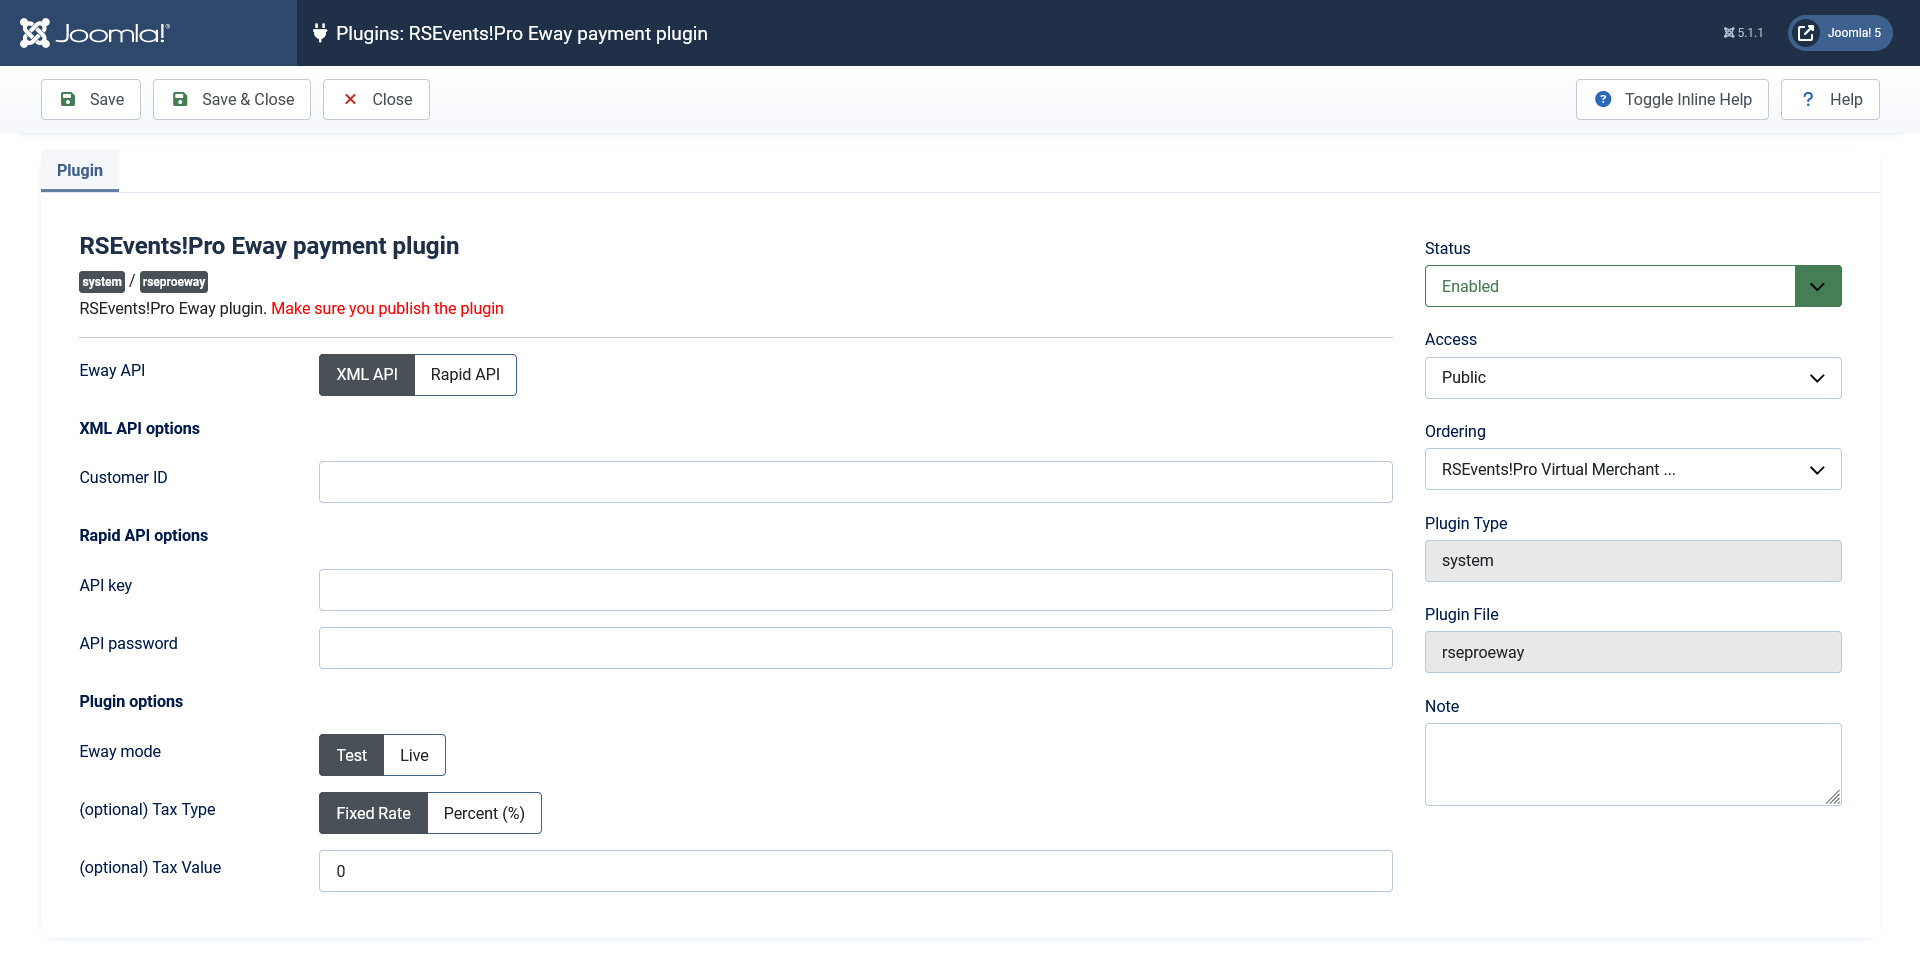This screenshot has height=955, width=1920.
Task: Click the 'XML API options' heading
Action: 139,428
